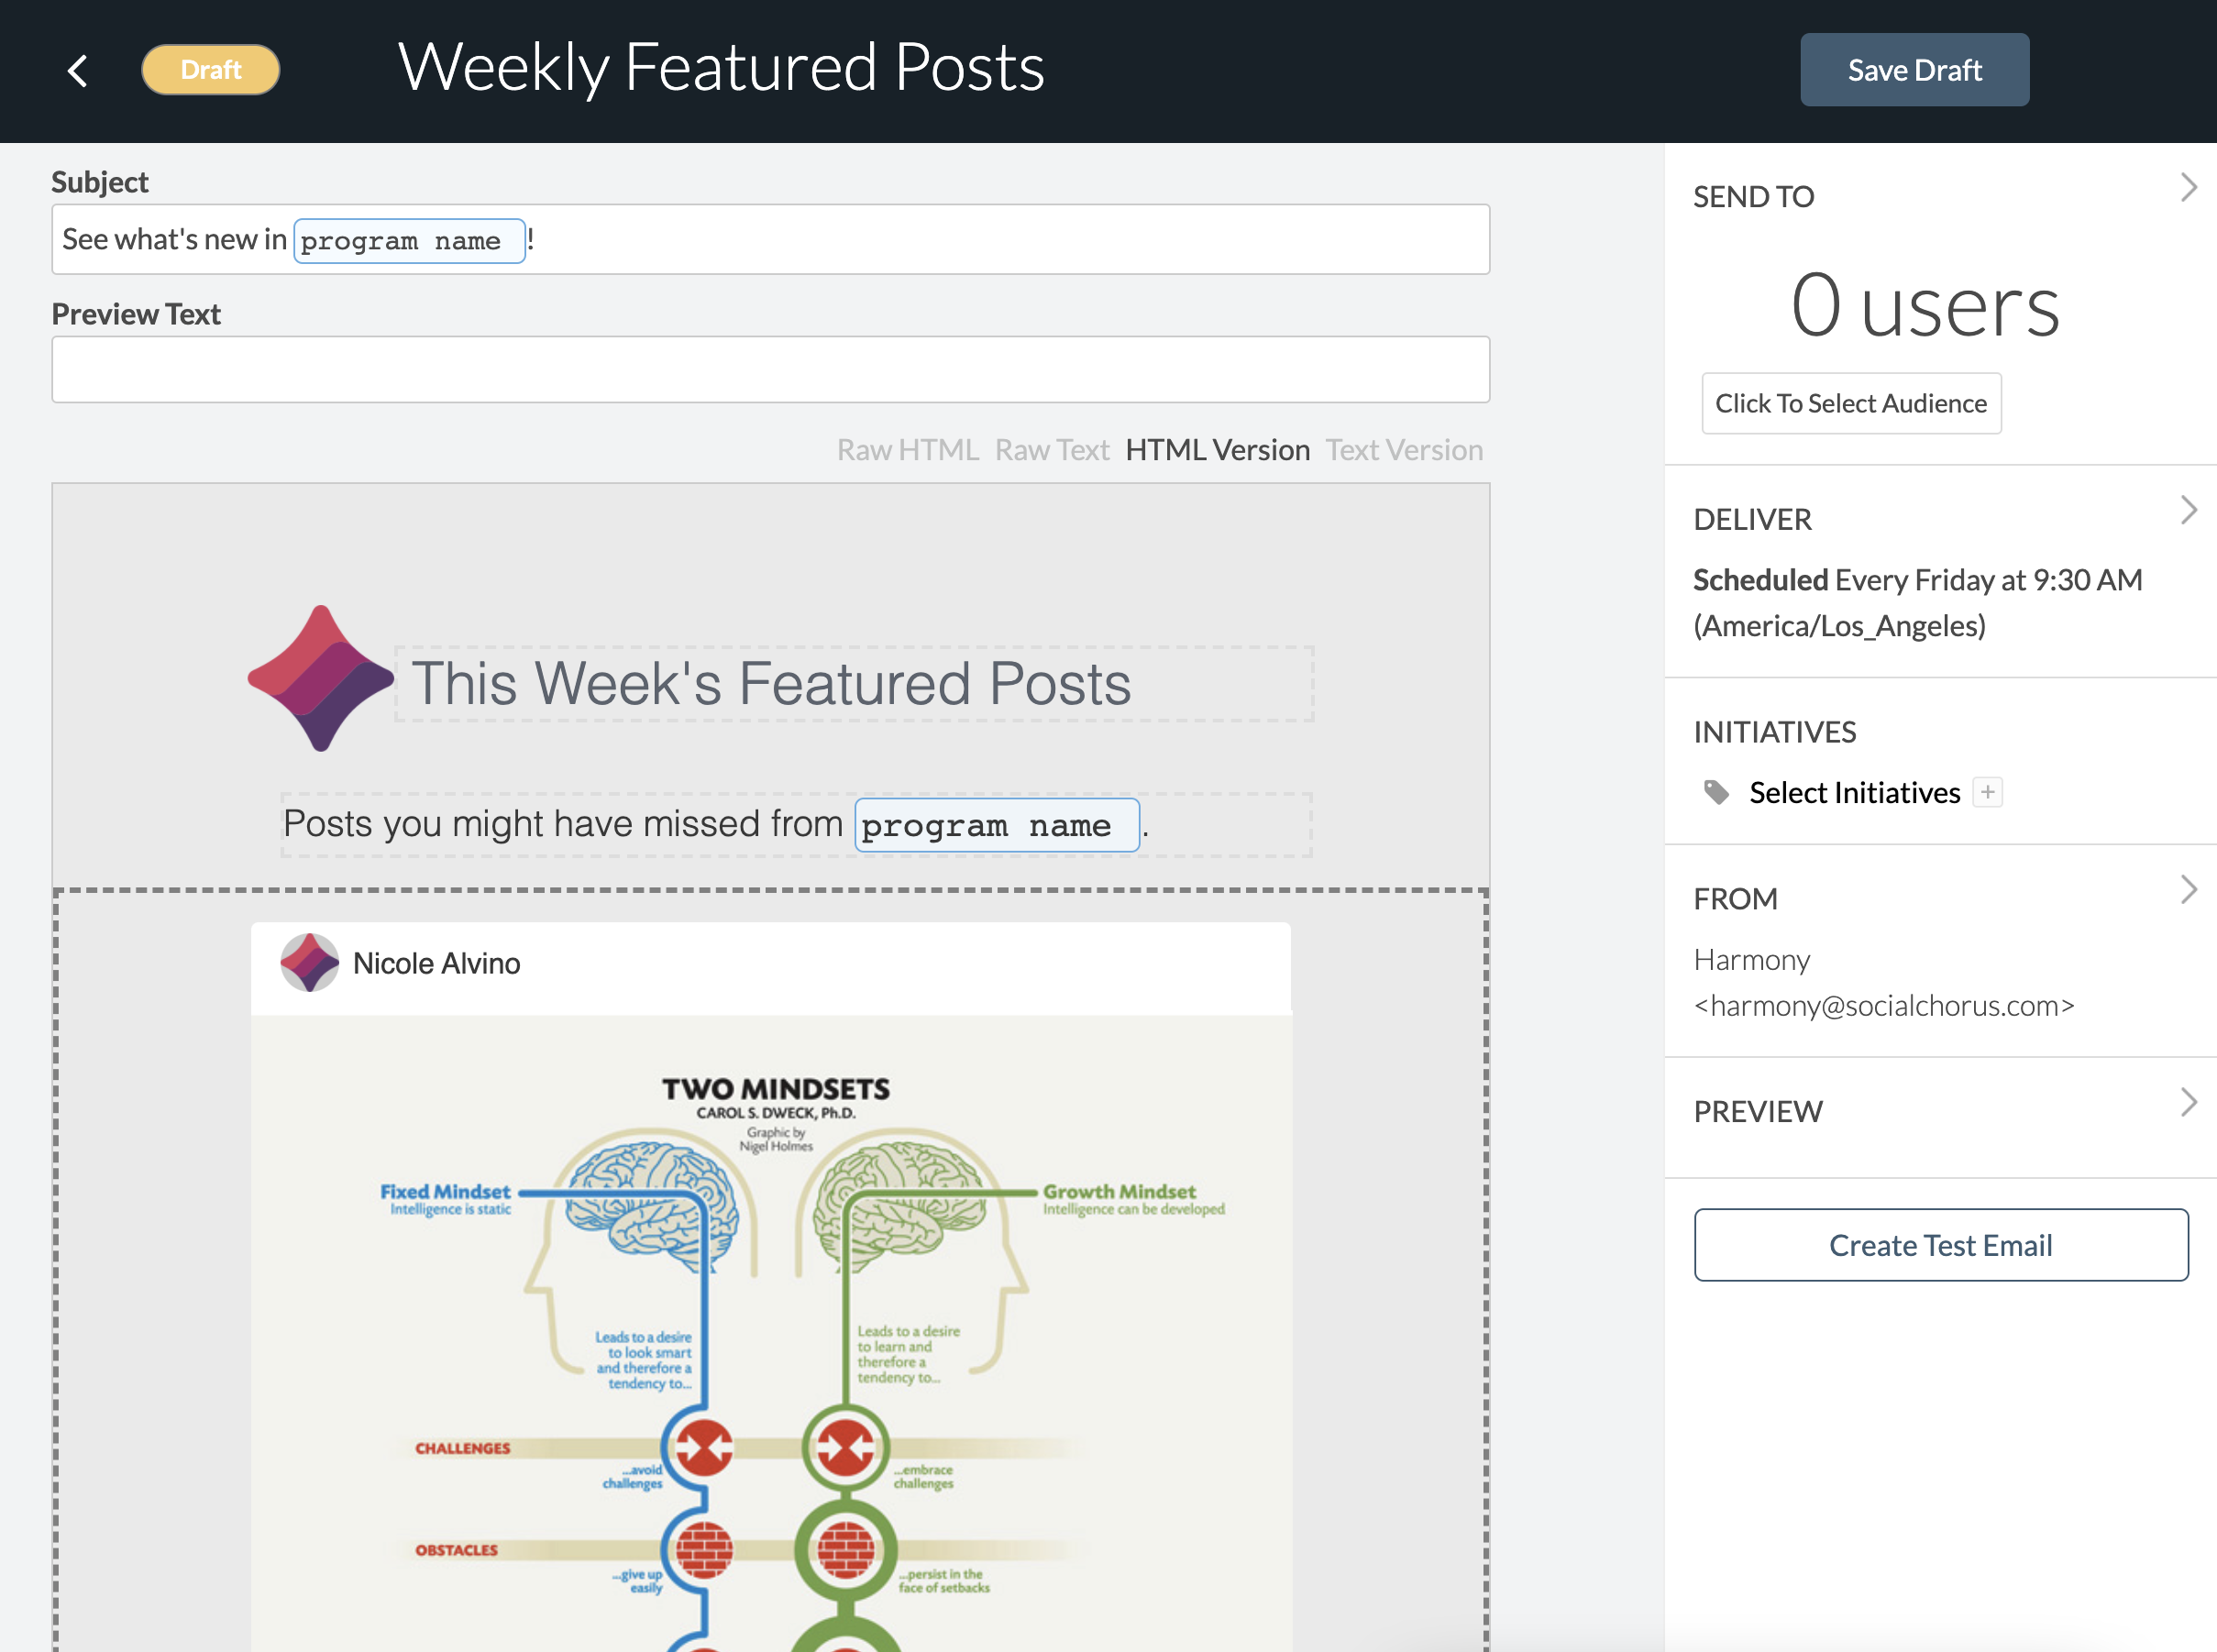Expand the From section chevron
This screenshot has width=2217, height=1652.
tap(2188, 890)
